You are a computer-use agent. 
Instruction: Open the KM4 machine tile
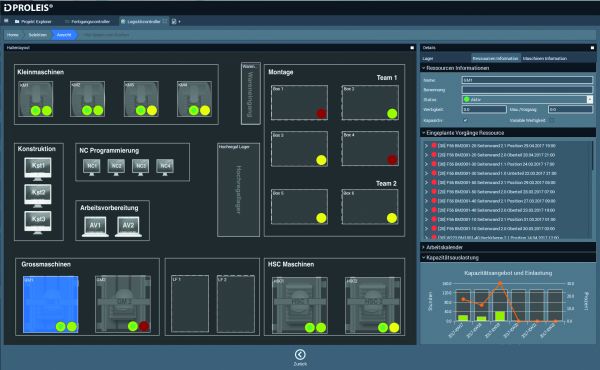coord(194,99)
